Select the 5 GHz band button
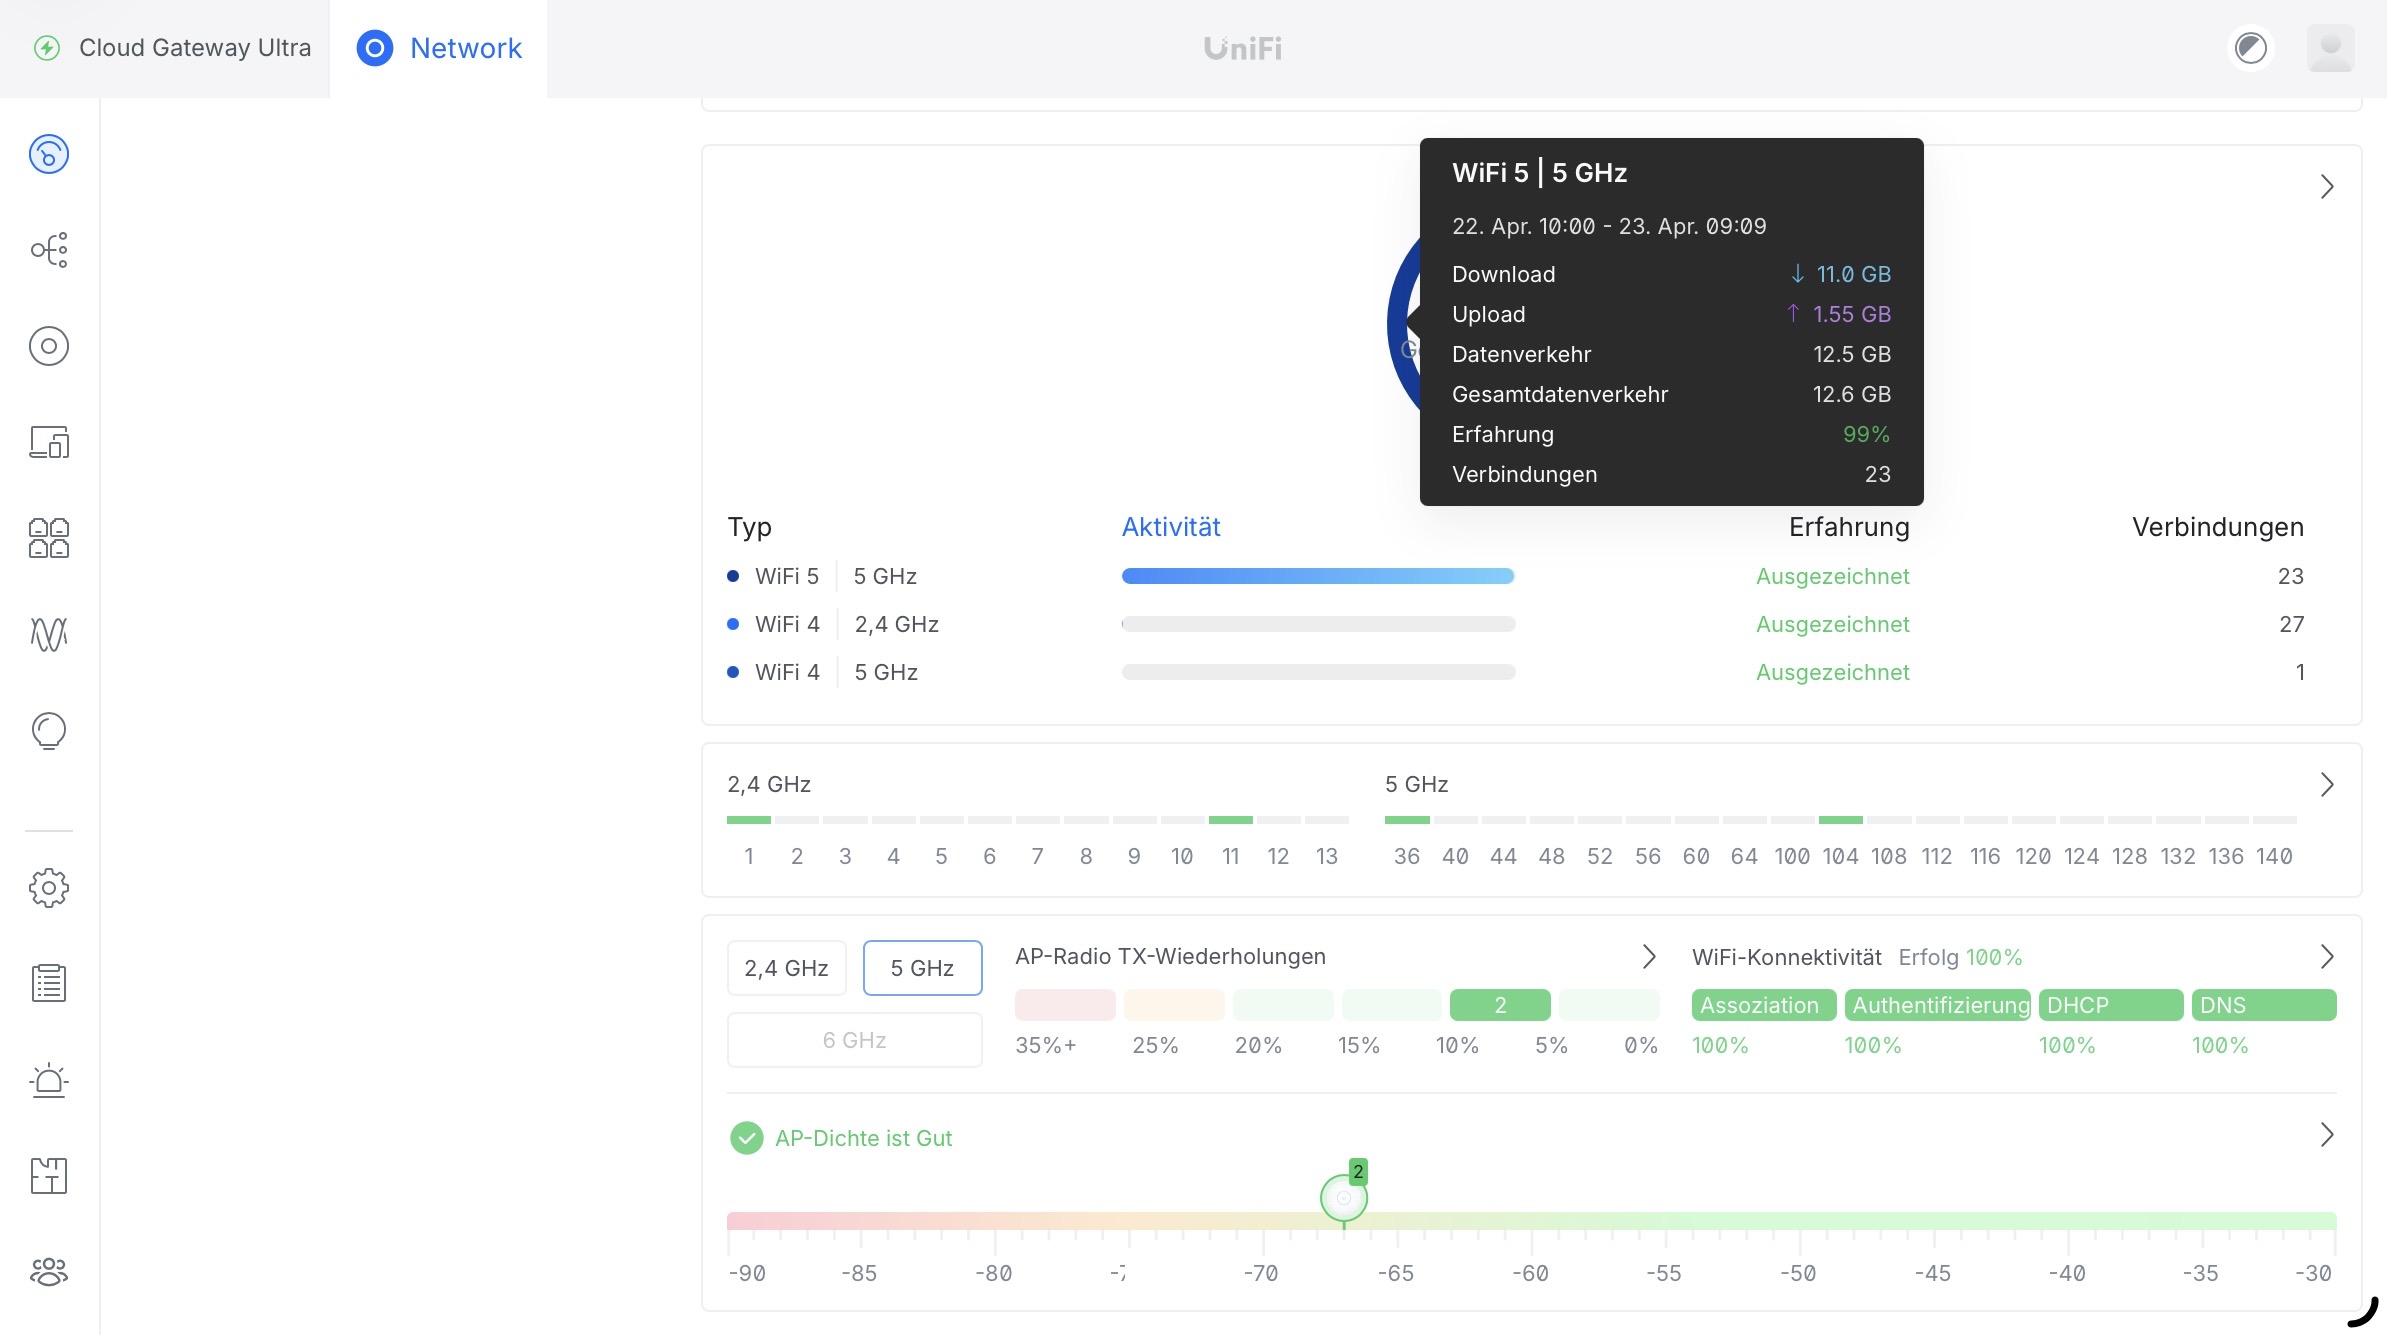 tap(923, 968)
